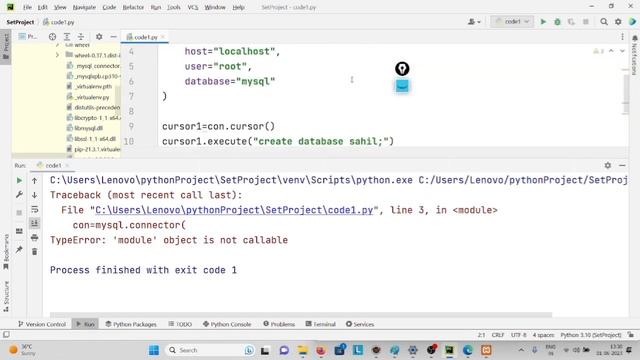Click horizontal scrollbar in Run console
This screenshot has width=640, height=360.
tap(301, 315)
